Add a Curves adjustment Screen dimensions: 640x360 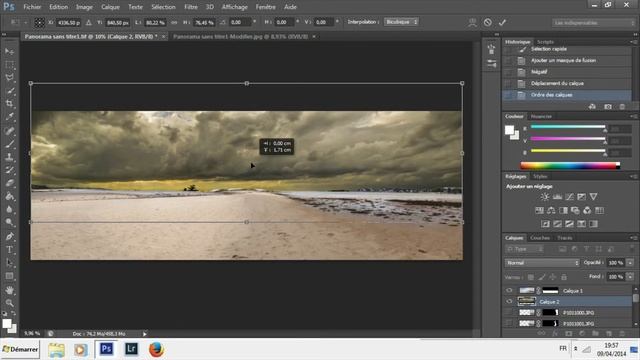click(569, 197)
